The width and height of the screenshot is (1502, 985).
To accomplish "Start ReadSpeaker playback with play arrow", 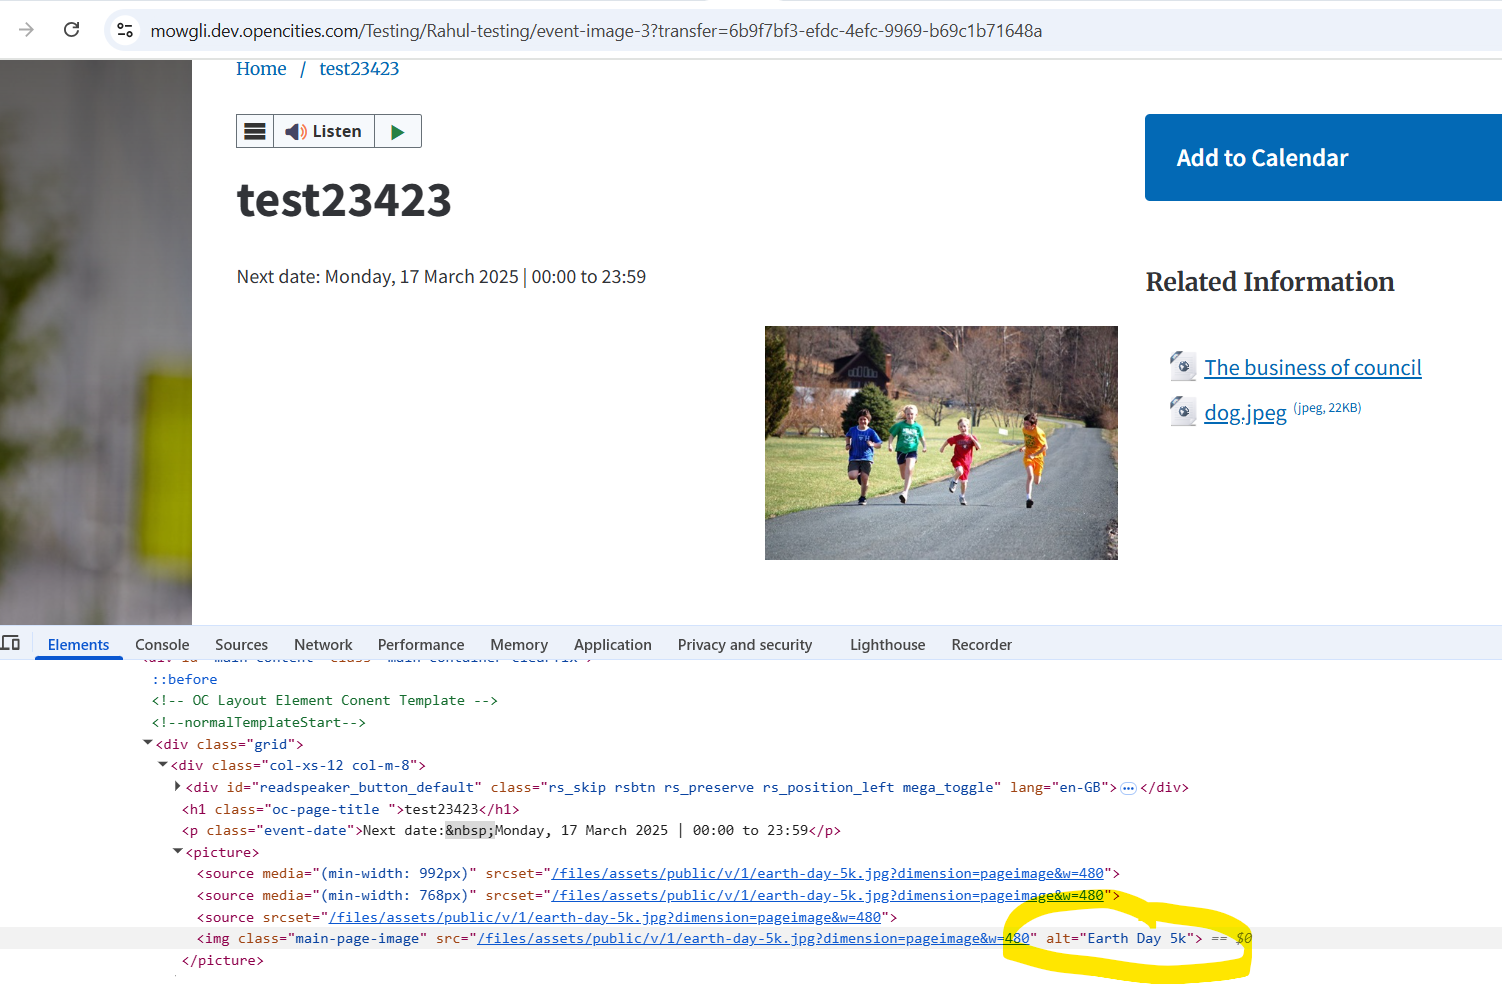I will (398, 131).
